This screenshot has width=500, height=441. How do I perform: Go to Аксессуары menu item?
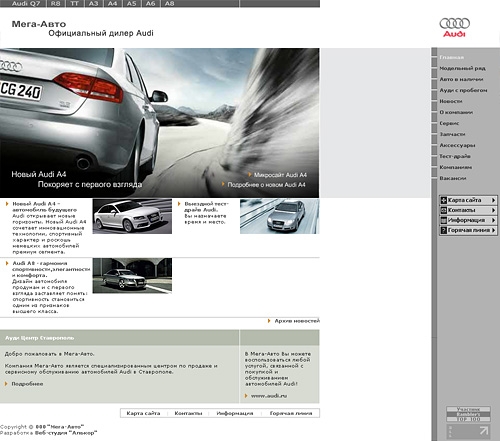[x=457, y=145]
